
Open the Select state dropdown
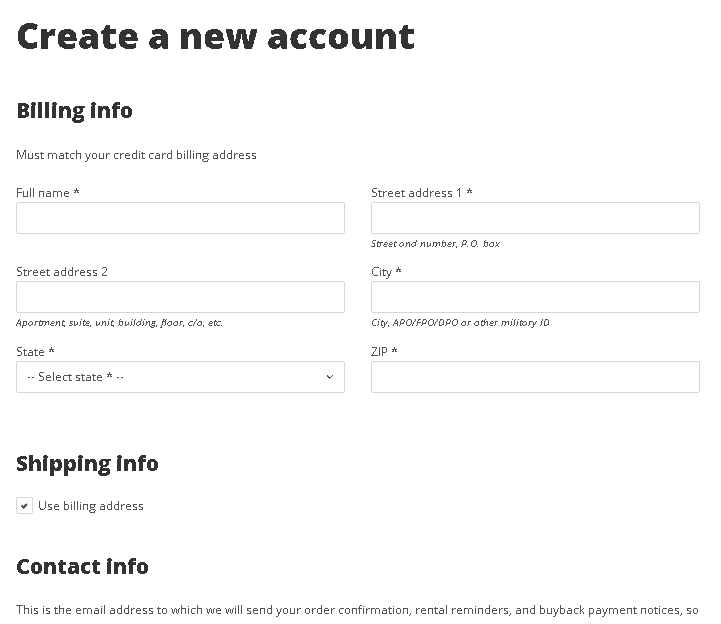(180, 377)
